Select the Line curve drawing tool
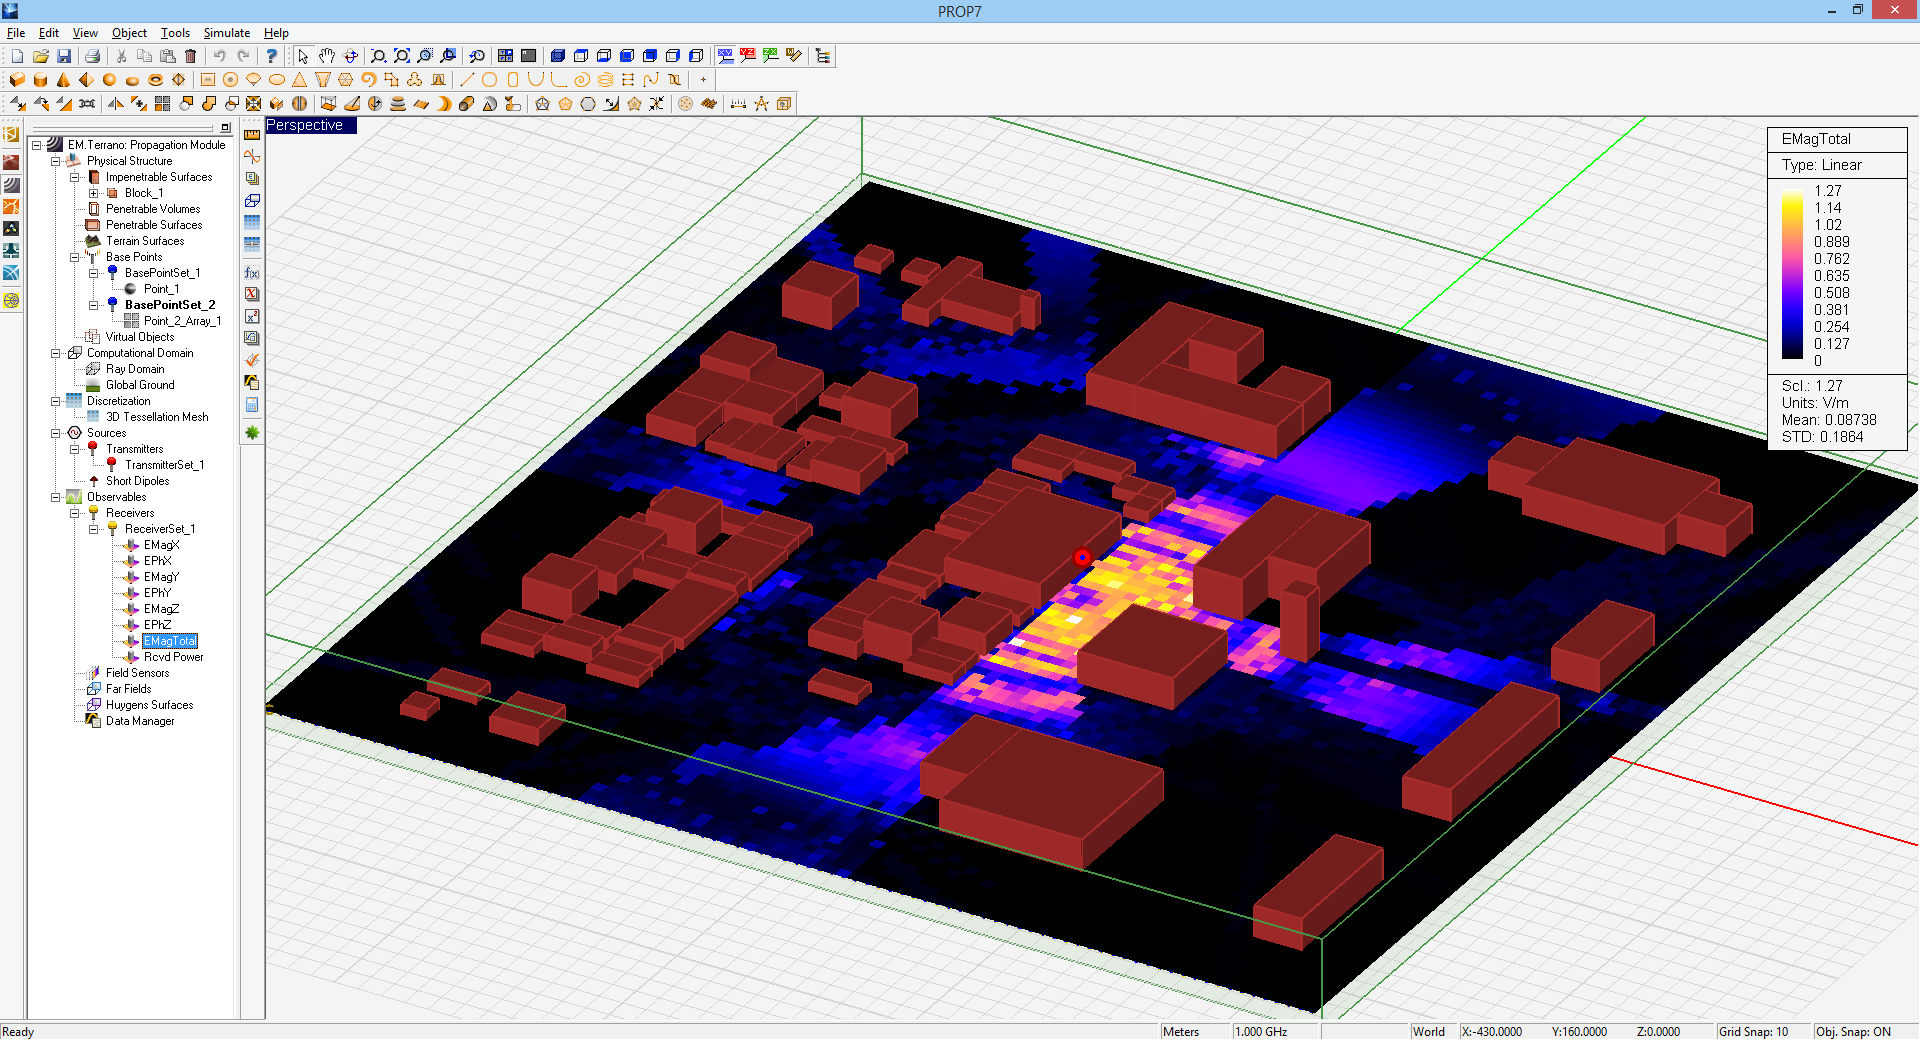Image resolution: width=1920 pixels, height=1040 pixels. (466, 80)
